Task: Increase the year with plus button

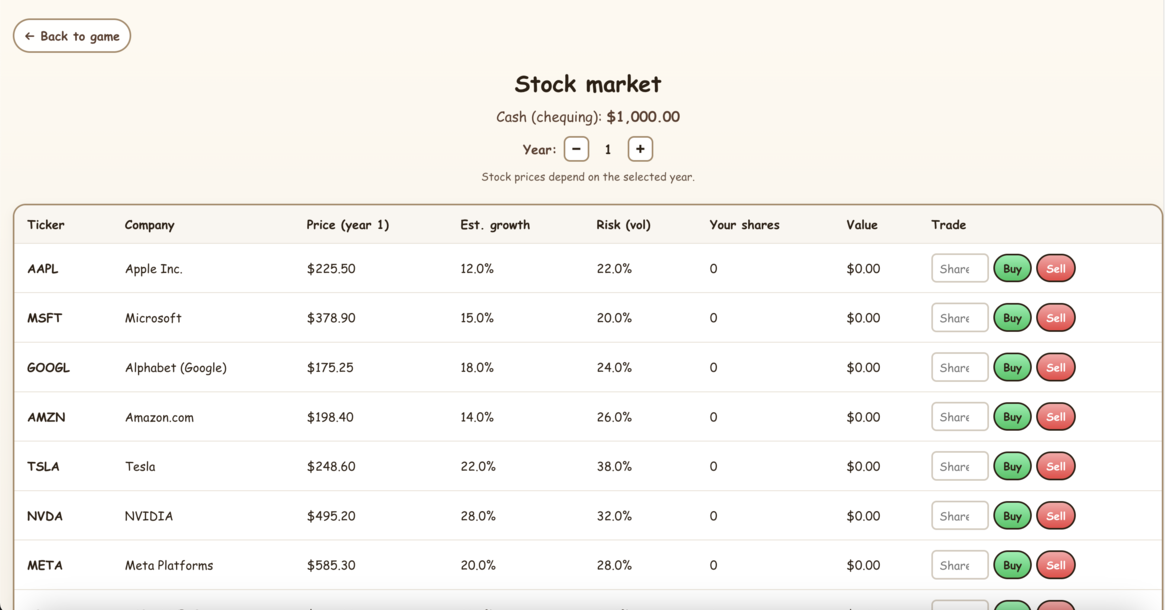Action: (640, 149)
